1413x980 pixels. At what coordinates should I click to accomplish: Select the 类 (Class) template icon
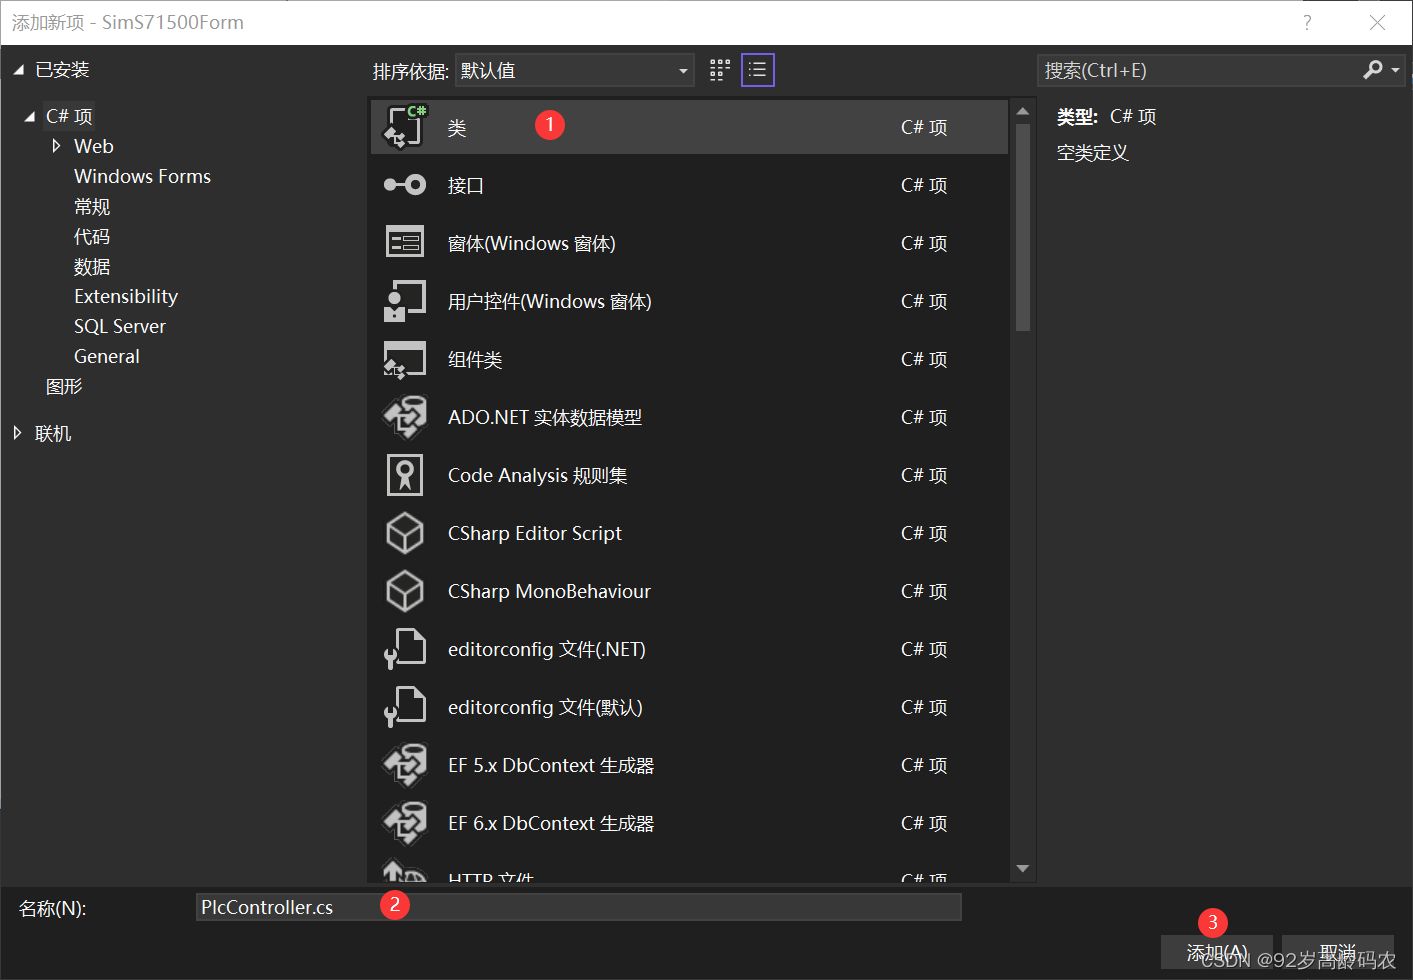405,126
